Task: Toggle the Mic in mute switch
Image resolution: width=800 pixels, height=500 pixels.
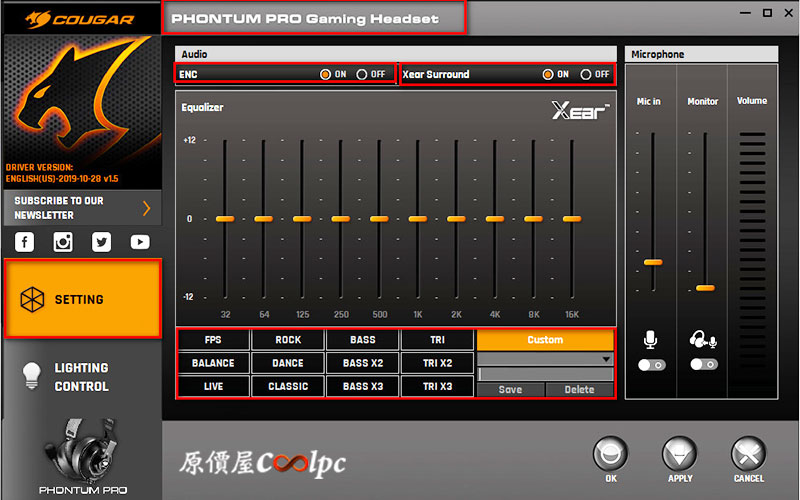Action: [x=651, y=365]
